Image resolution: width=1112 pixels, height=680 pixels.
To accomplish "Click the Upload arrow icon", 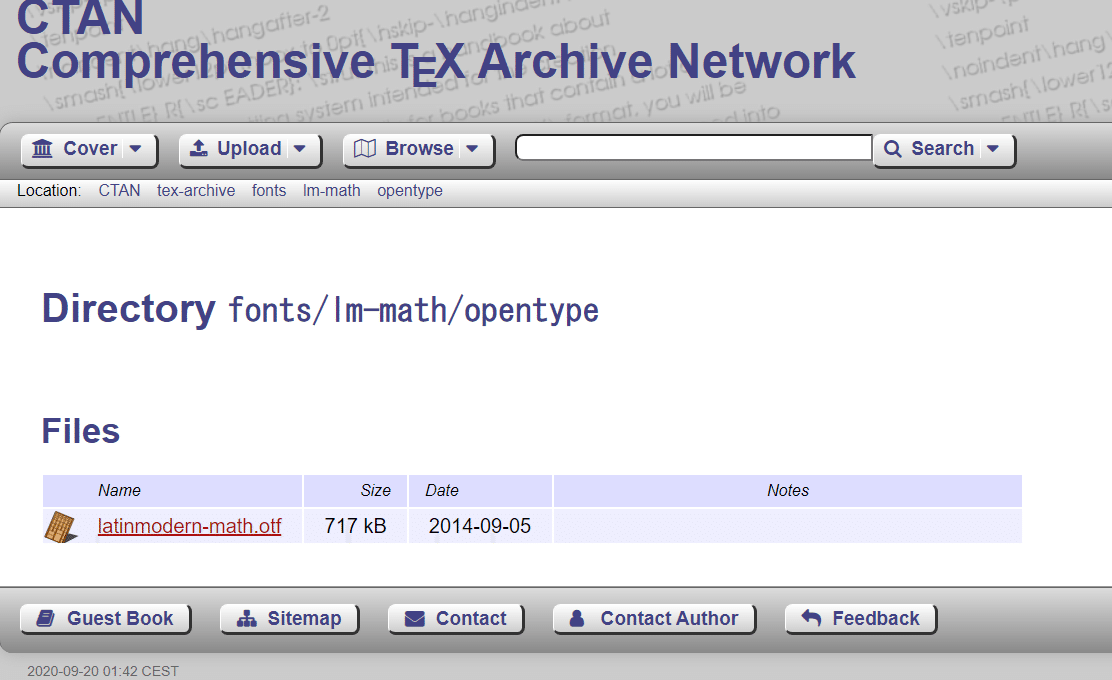I will click(x=199, y=148).
